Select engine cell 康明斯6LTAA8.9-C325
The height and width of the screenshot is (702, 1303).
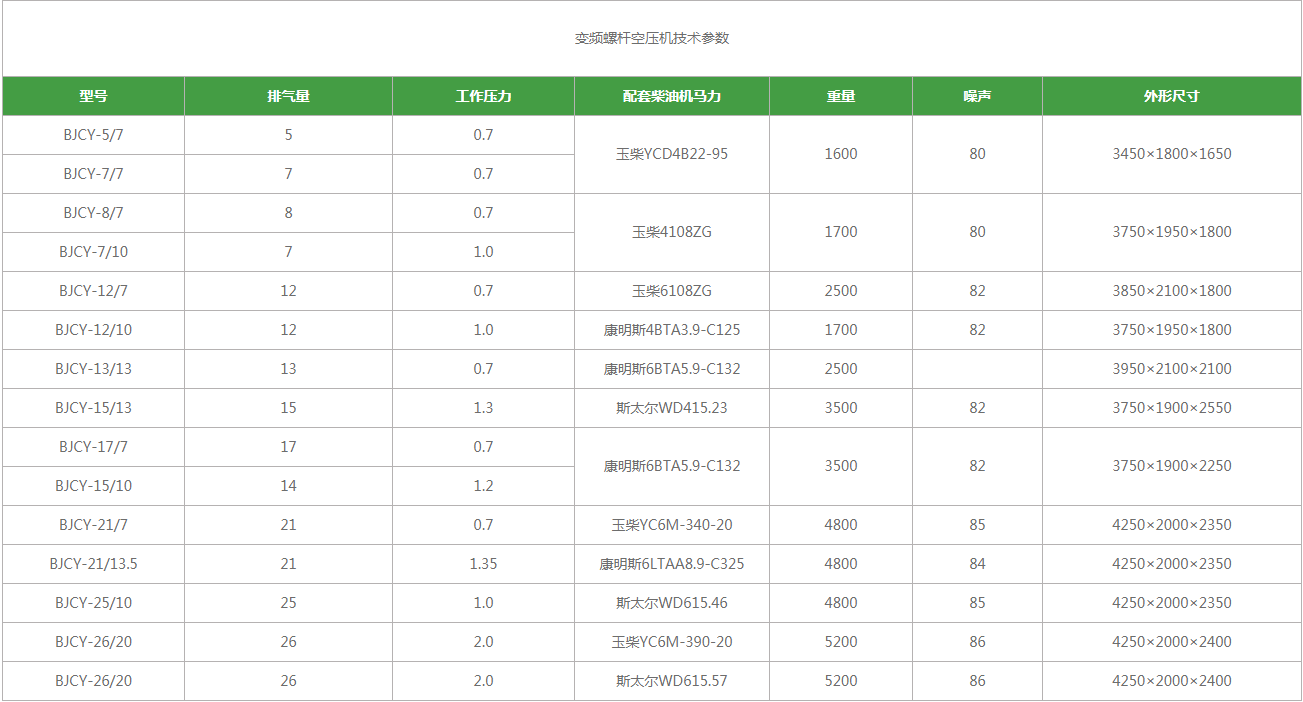[x=672, y=564]
